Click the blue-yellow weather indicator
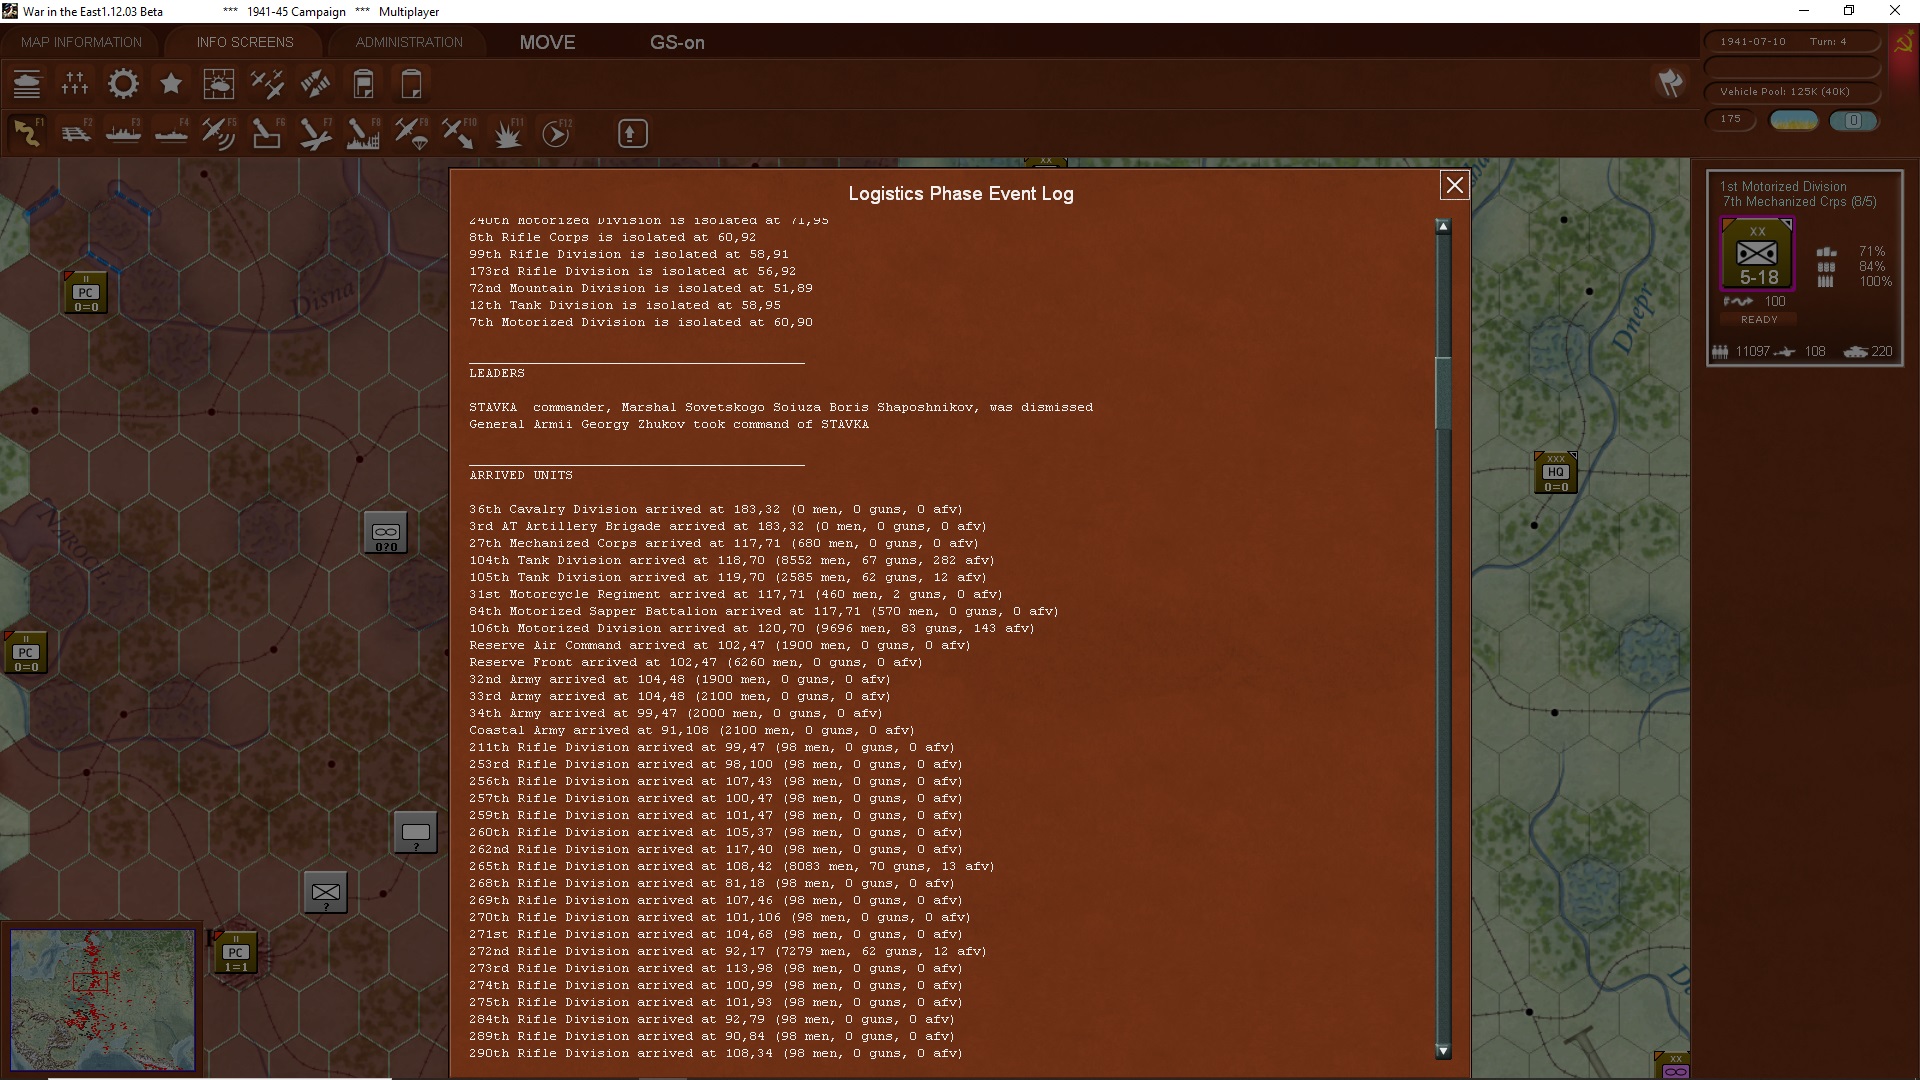This screenshot has height=1080, width=1920. click(x=1794, y=120)
